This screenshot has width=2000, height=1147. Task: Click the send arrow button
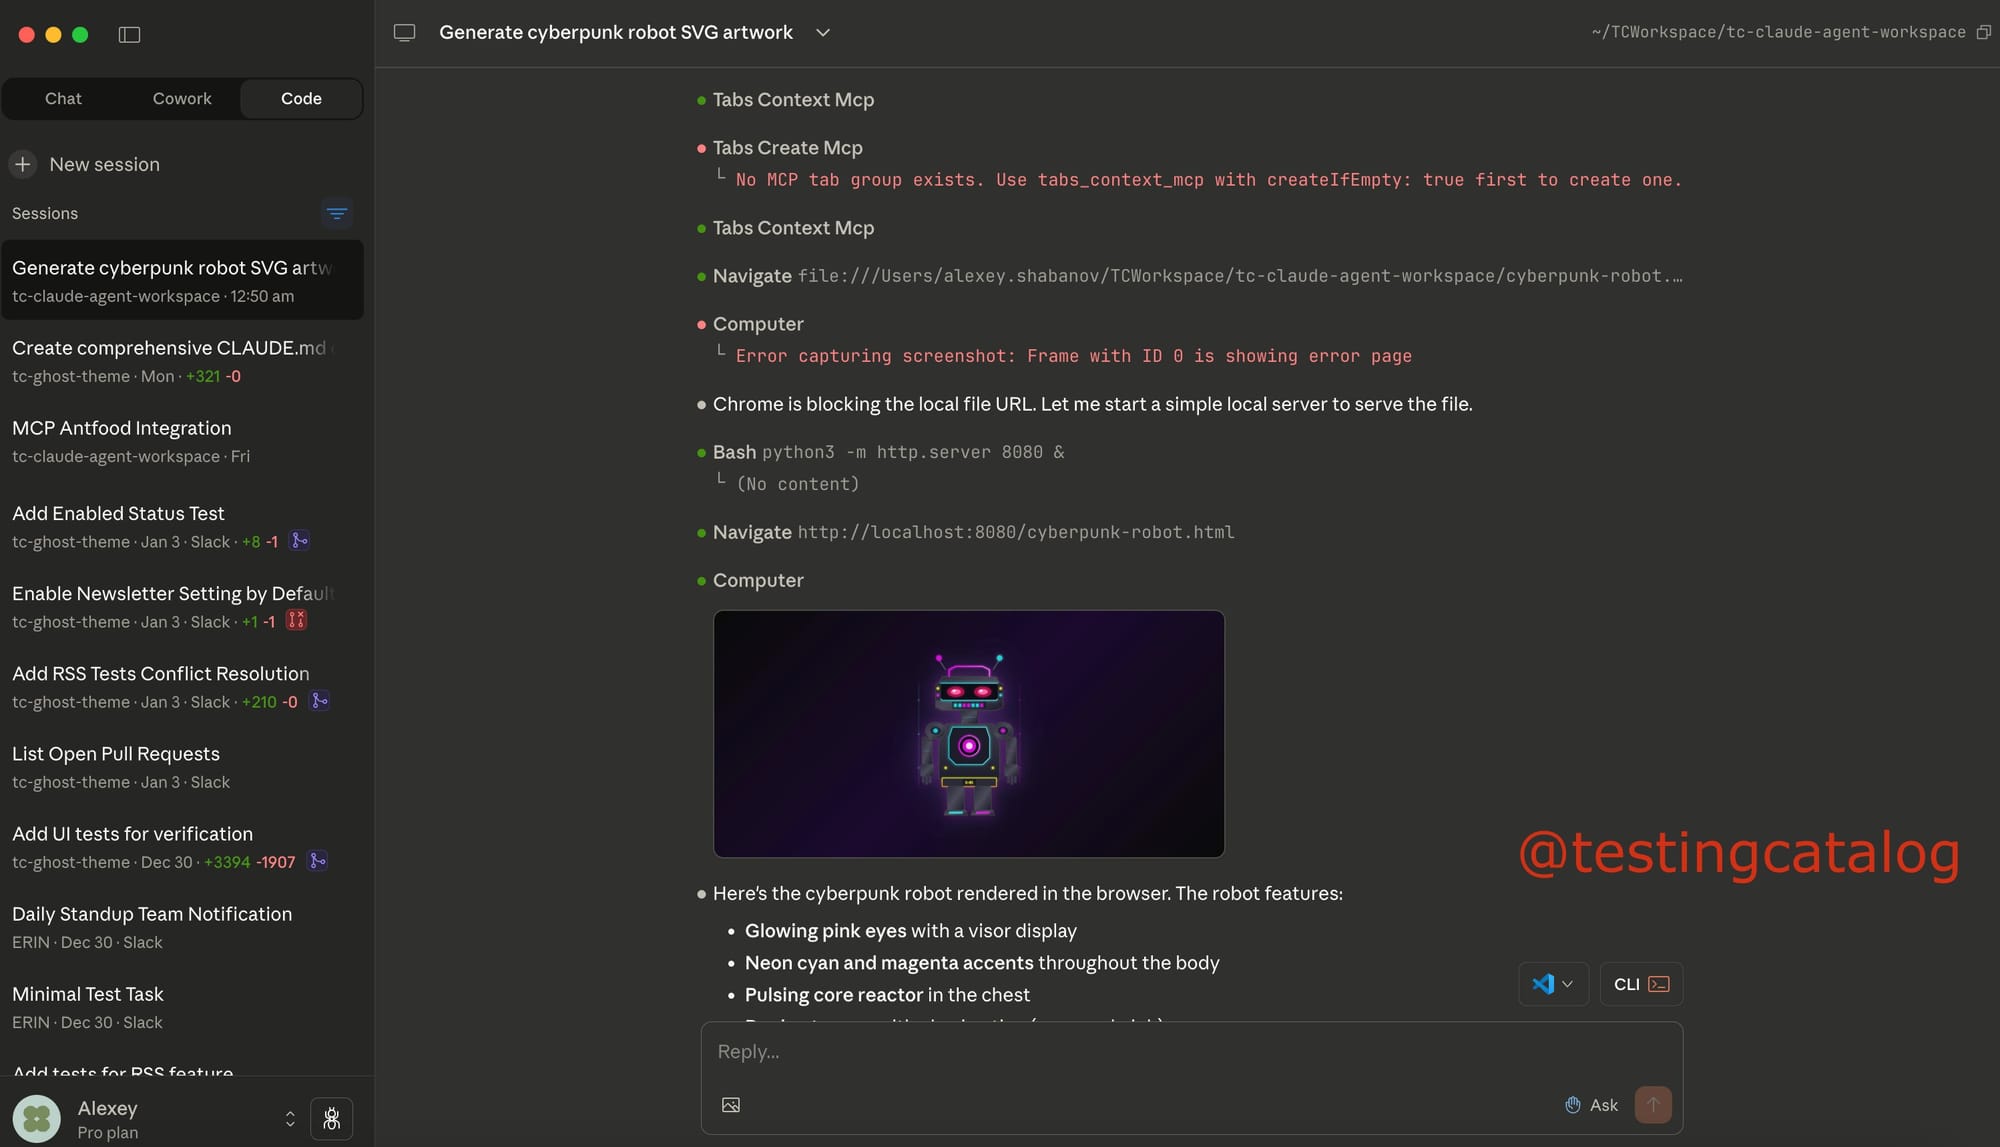pyautogui.click(x=1653, y=1105)
